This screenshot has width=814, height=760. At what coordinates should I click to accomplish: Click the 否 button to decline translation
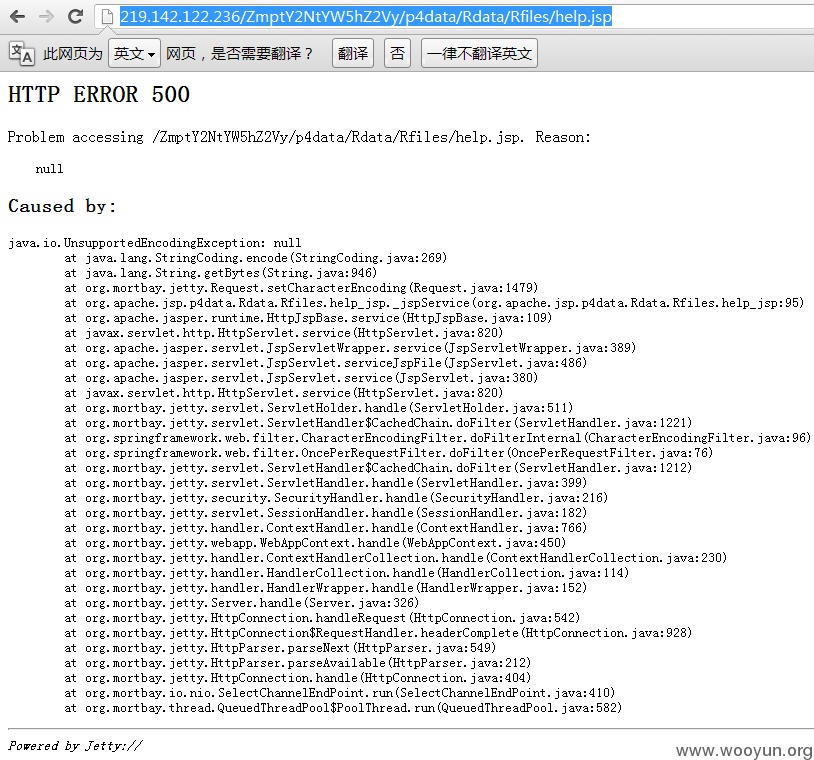click(397, 53)
